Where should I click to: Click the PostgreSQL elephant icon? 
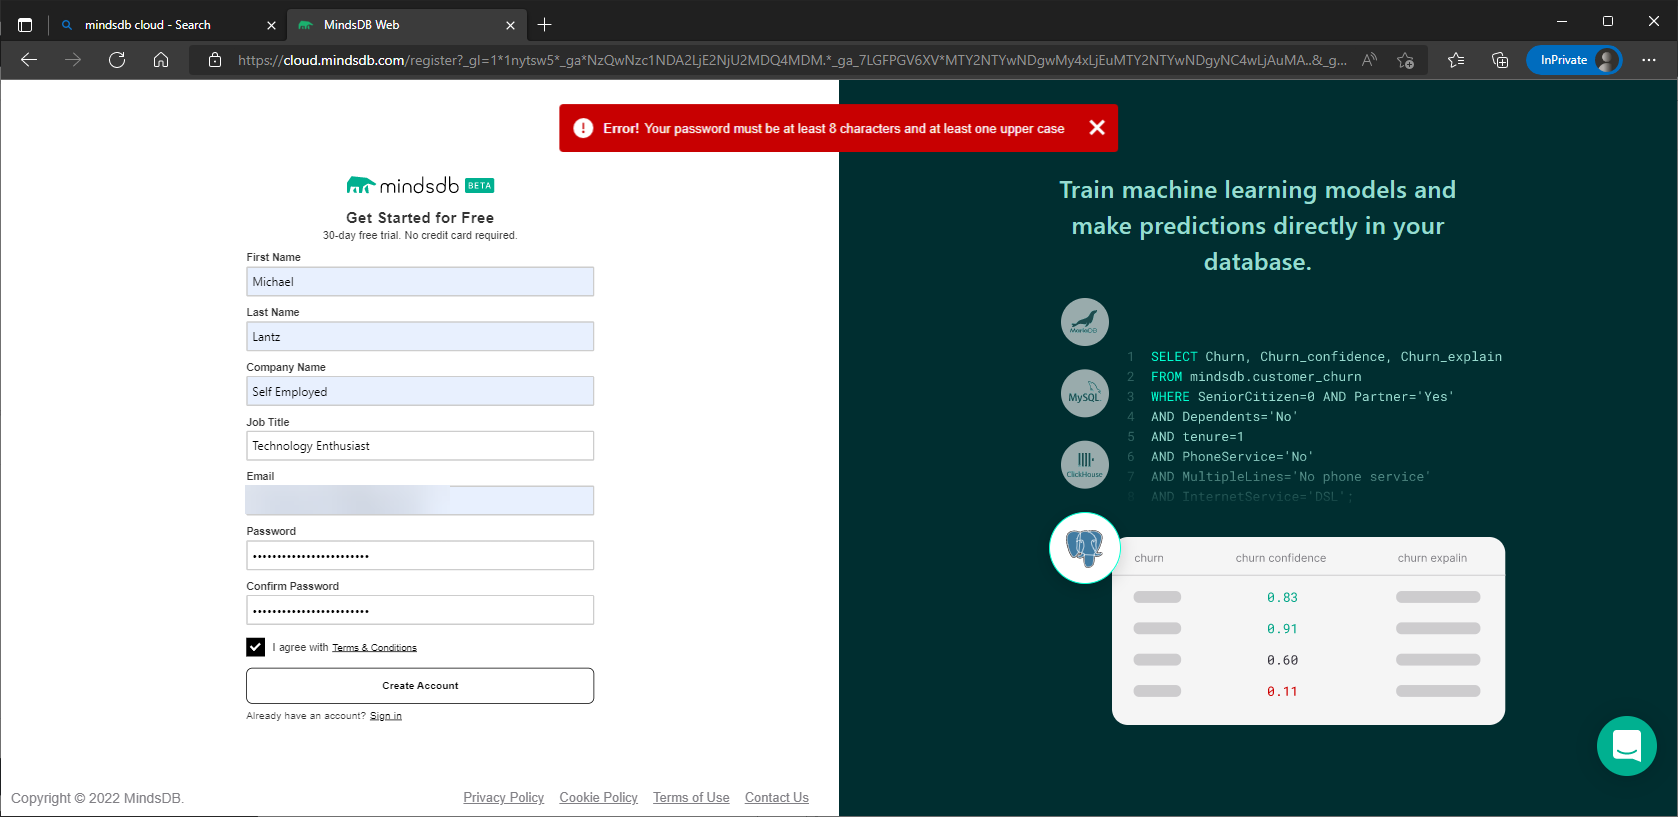coord(1084,547)
